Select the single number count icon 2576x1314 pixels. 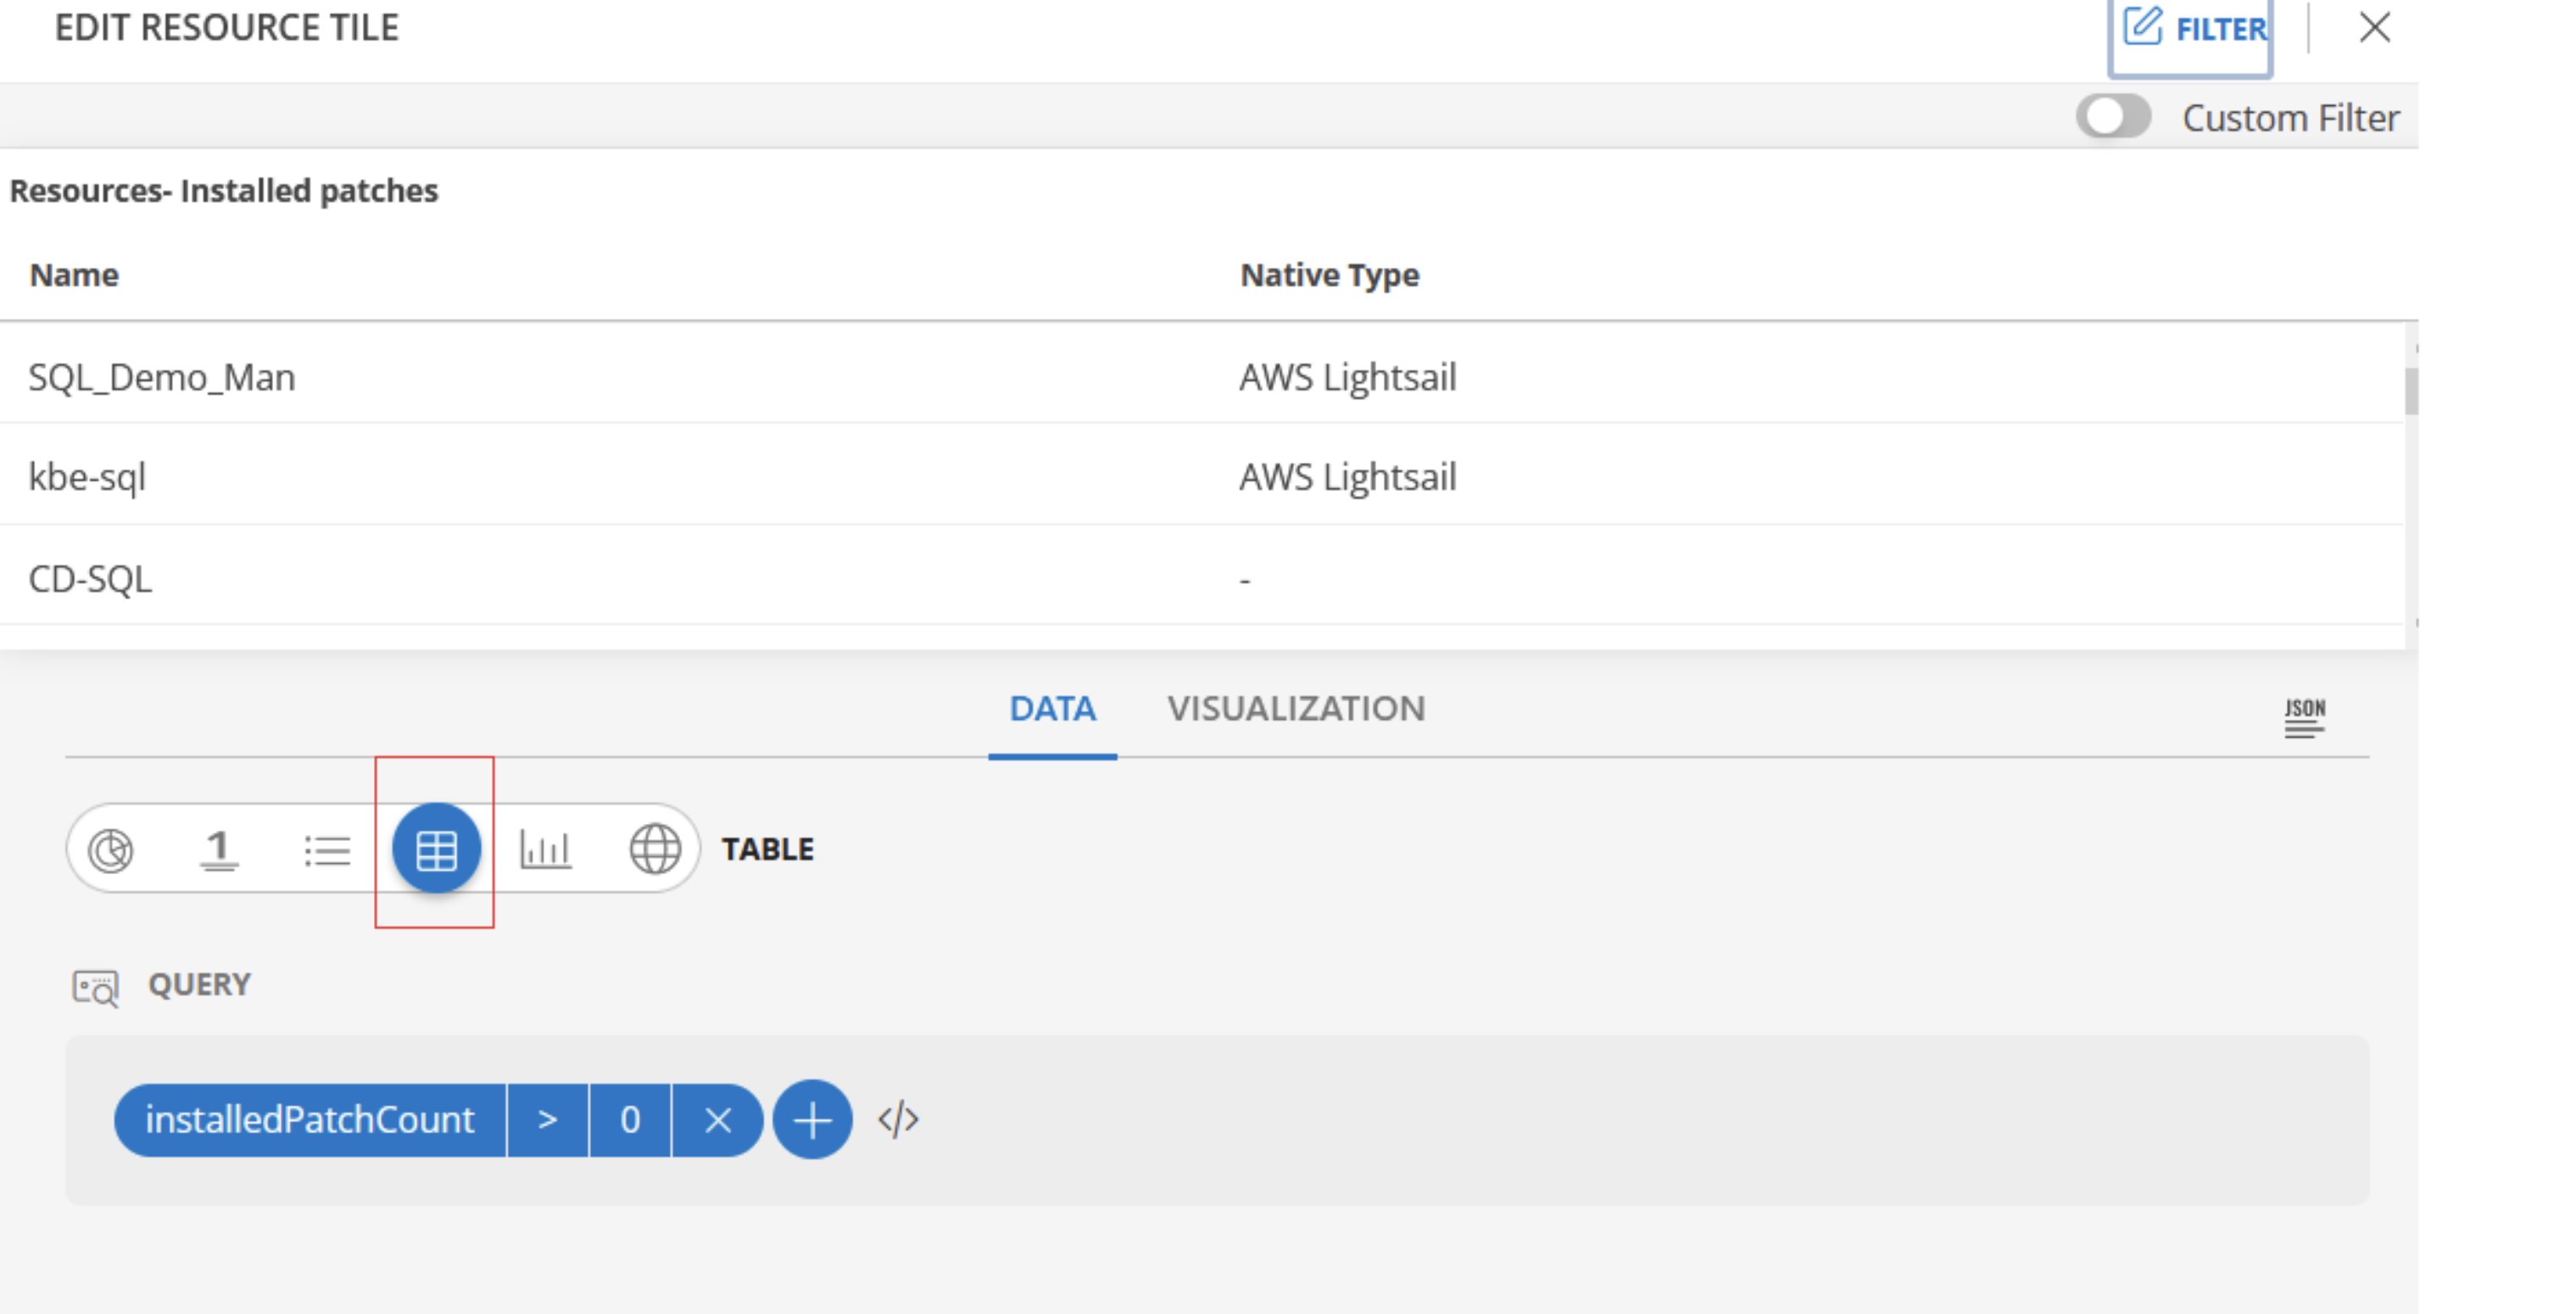219,850
